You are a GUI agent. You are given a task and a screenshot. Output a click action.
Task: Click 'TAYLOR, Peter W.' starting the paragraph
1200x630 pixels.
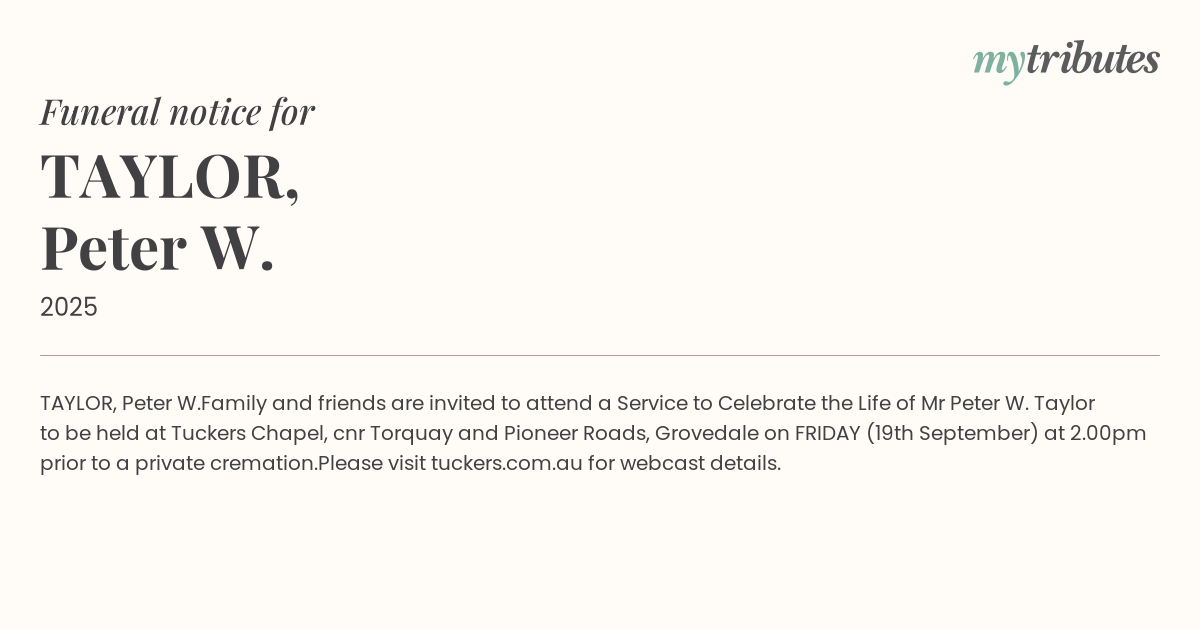pyautogui.click(x=120, y=403)
